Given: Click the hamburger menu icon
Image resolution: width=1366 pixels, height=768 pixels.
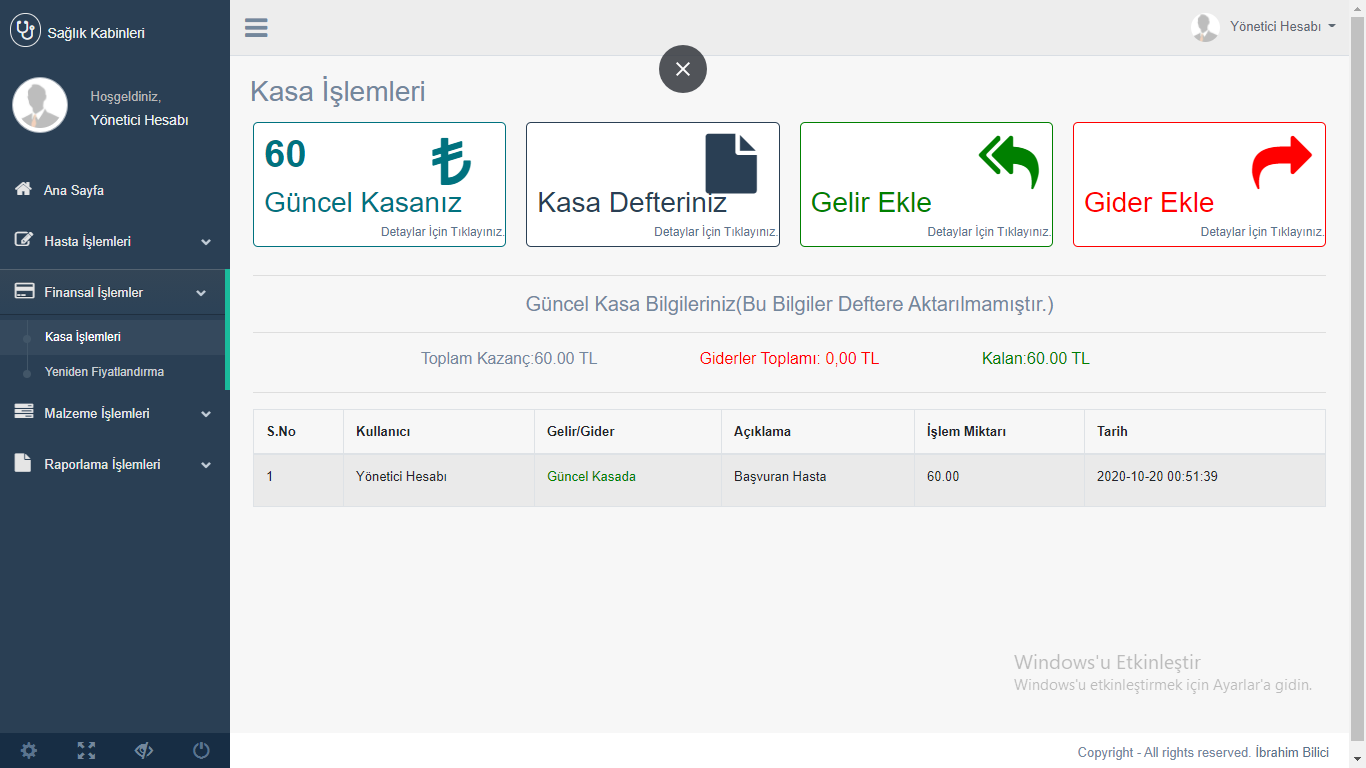Looking at the screenshot, I should click(x=256, y=28).
